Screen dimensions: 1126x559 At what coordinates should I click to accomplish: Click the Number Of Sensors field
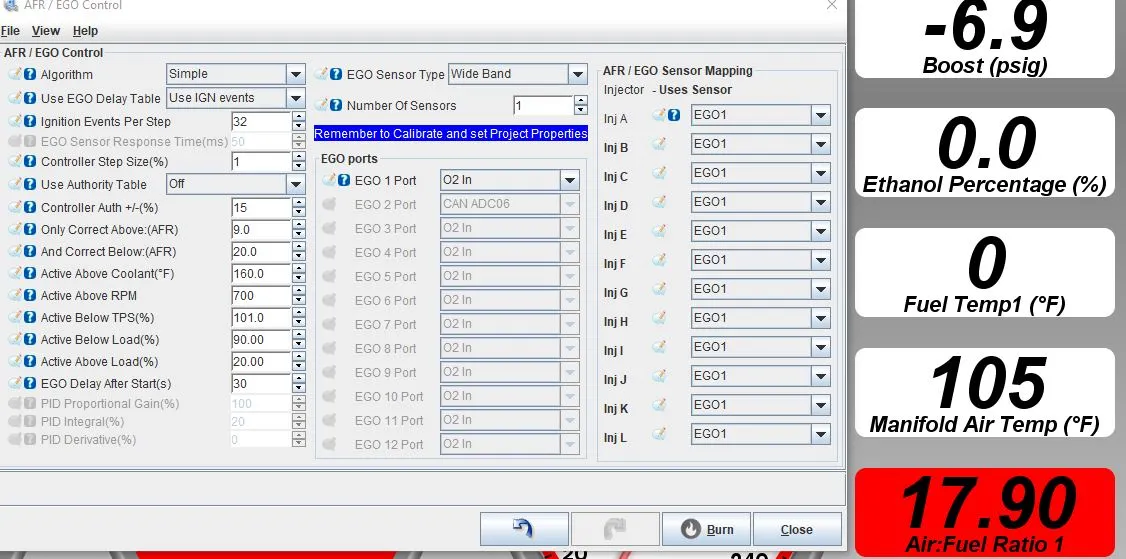point(543,106)
